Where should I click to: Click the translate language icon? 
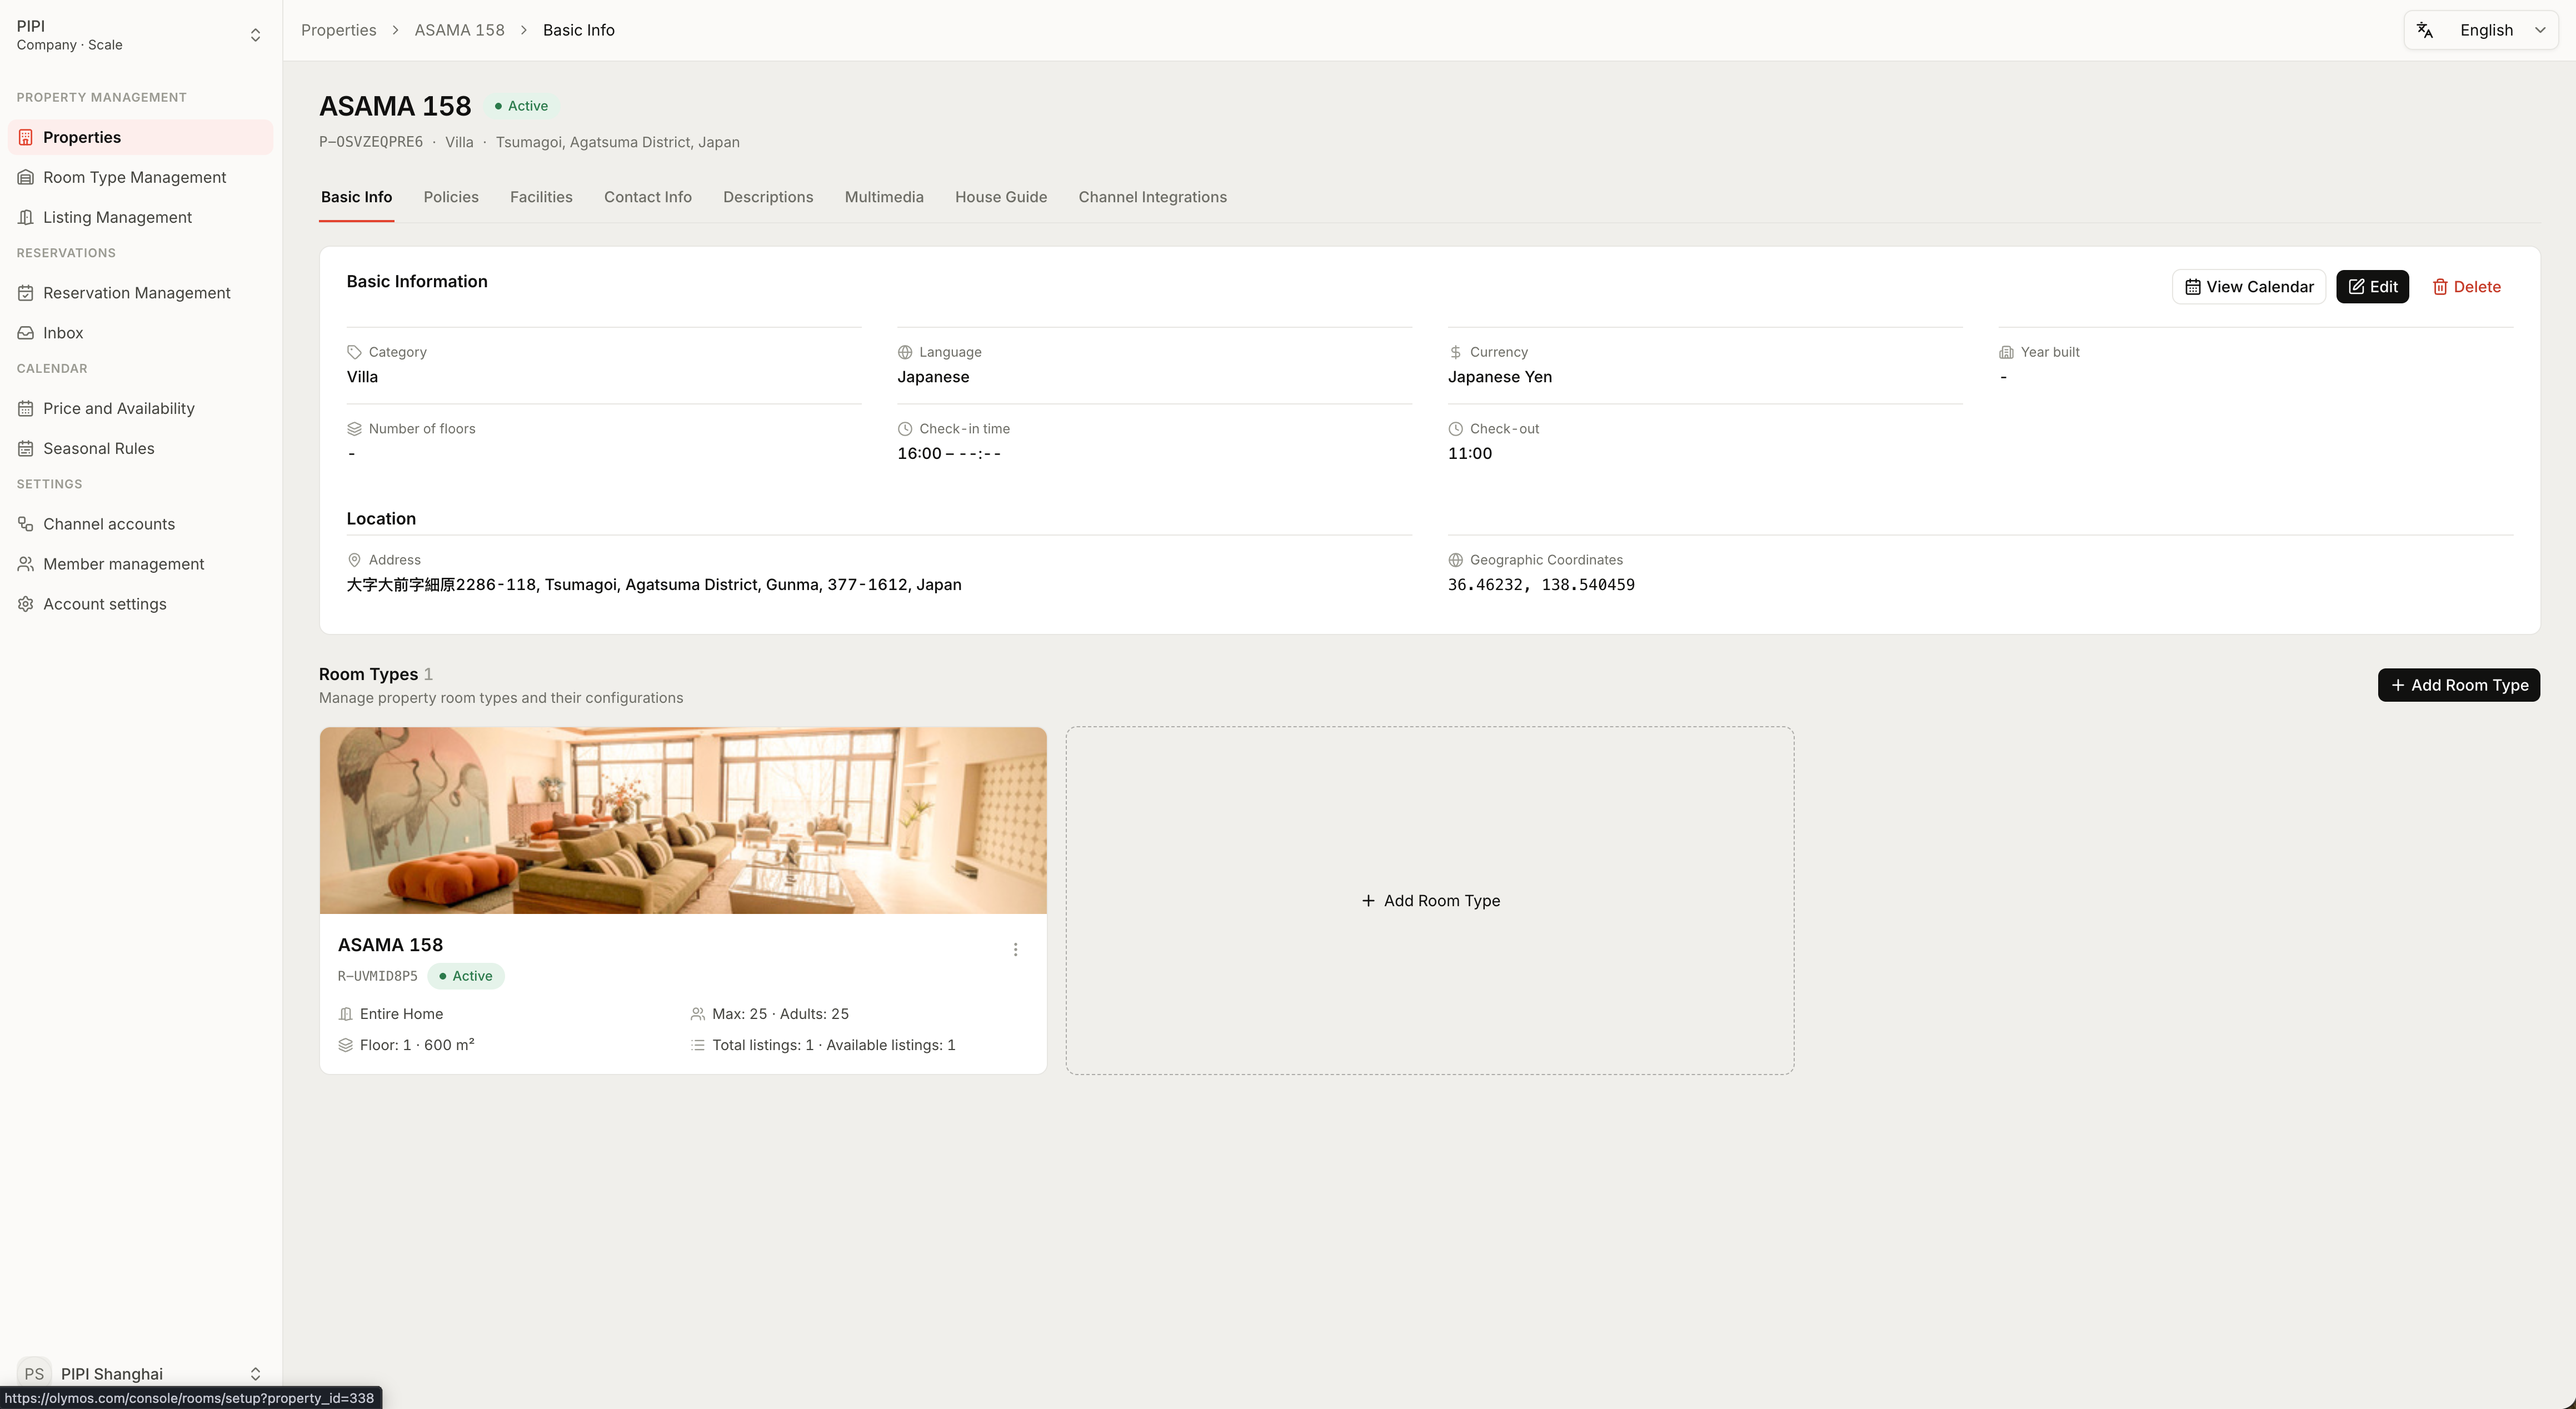2425,30
